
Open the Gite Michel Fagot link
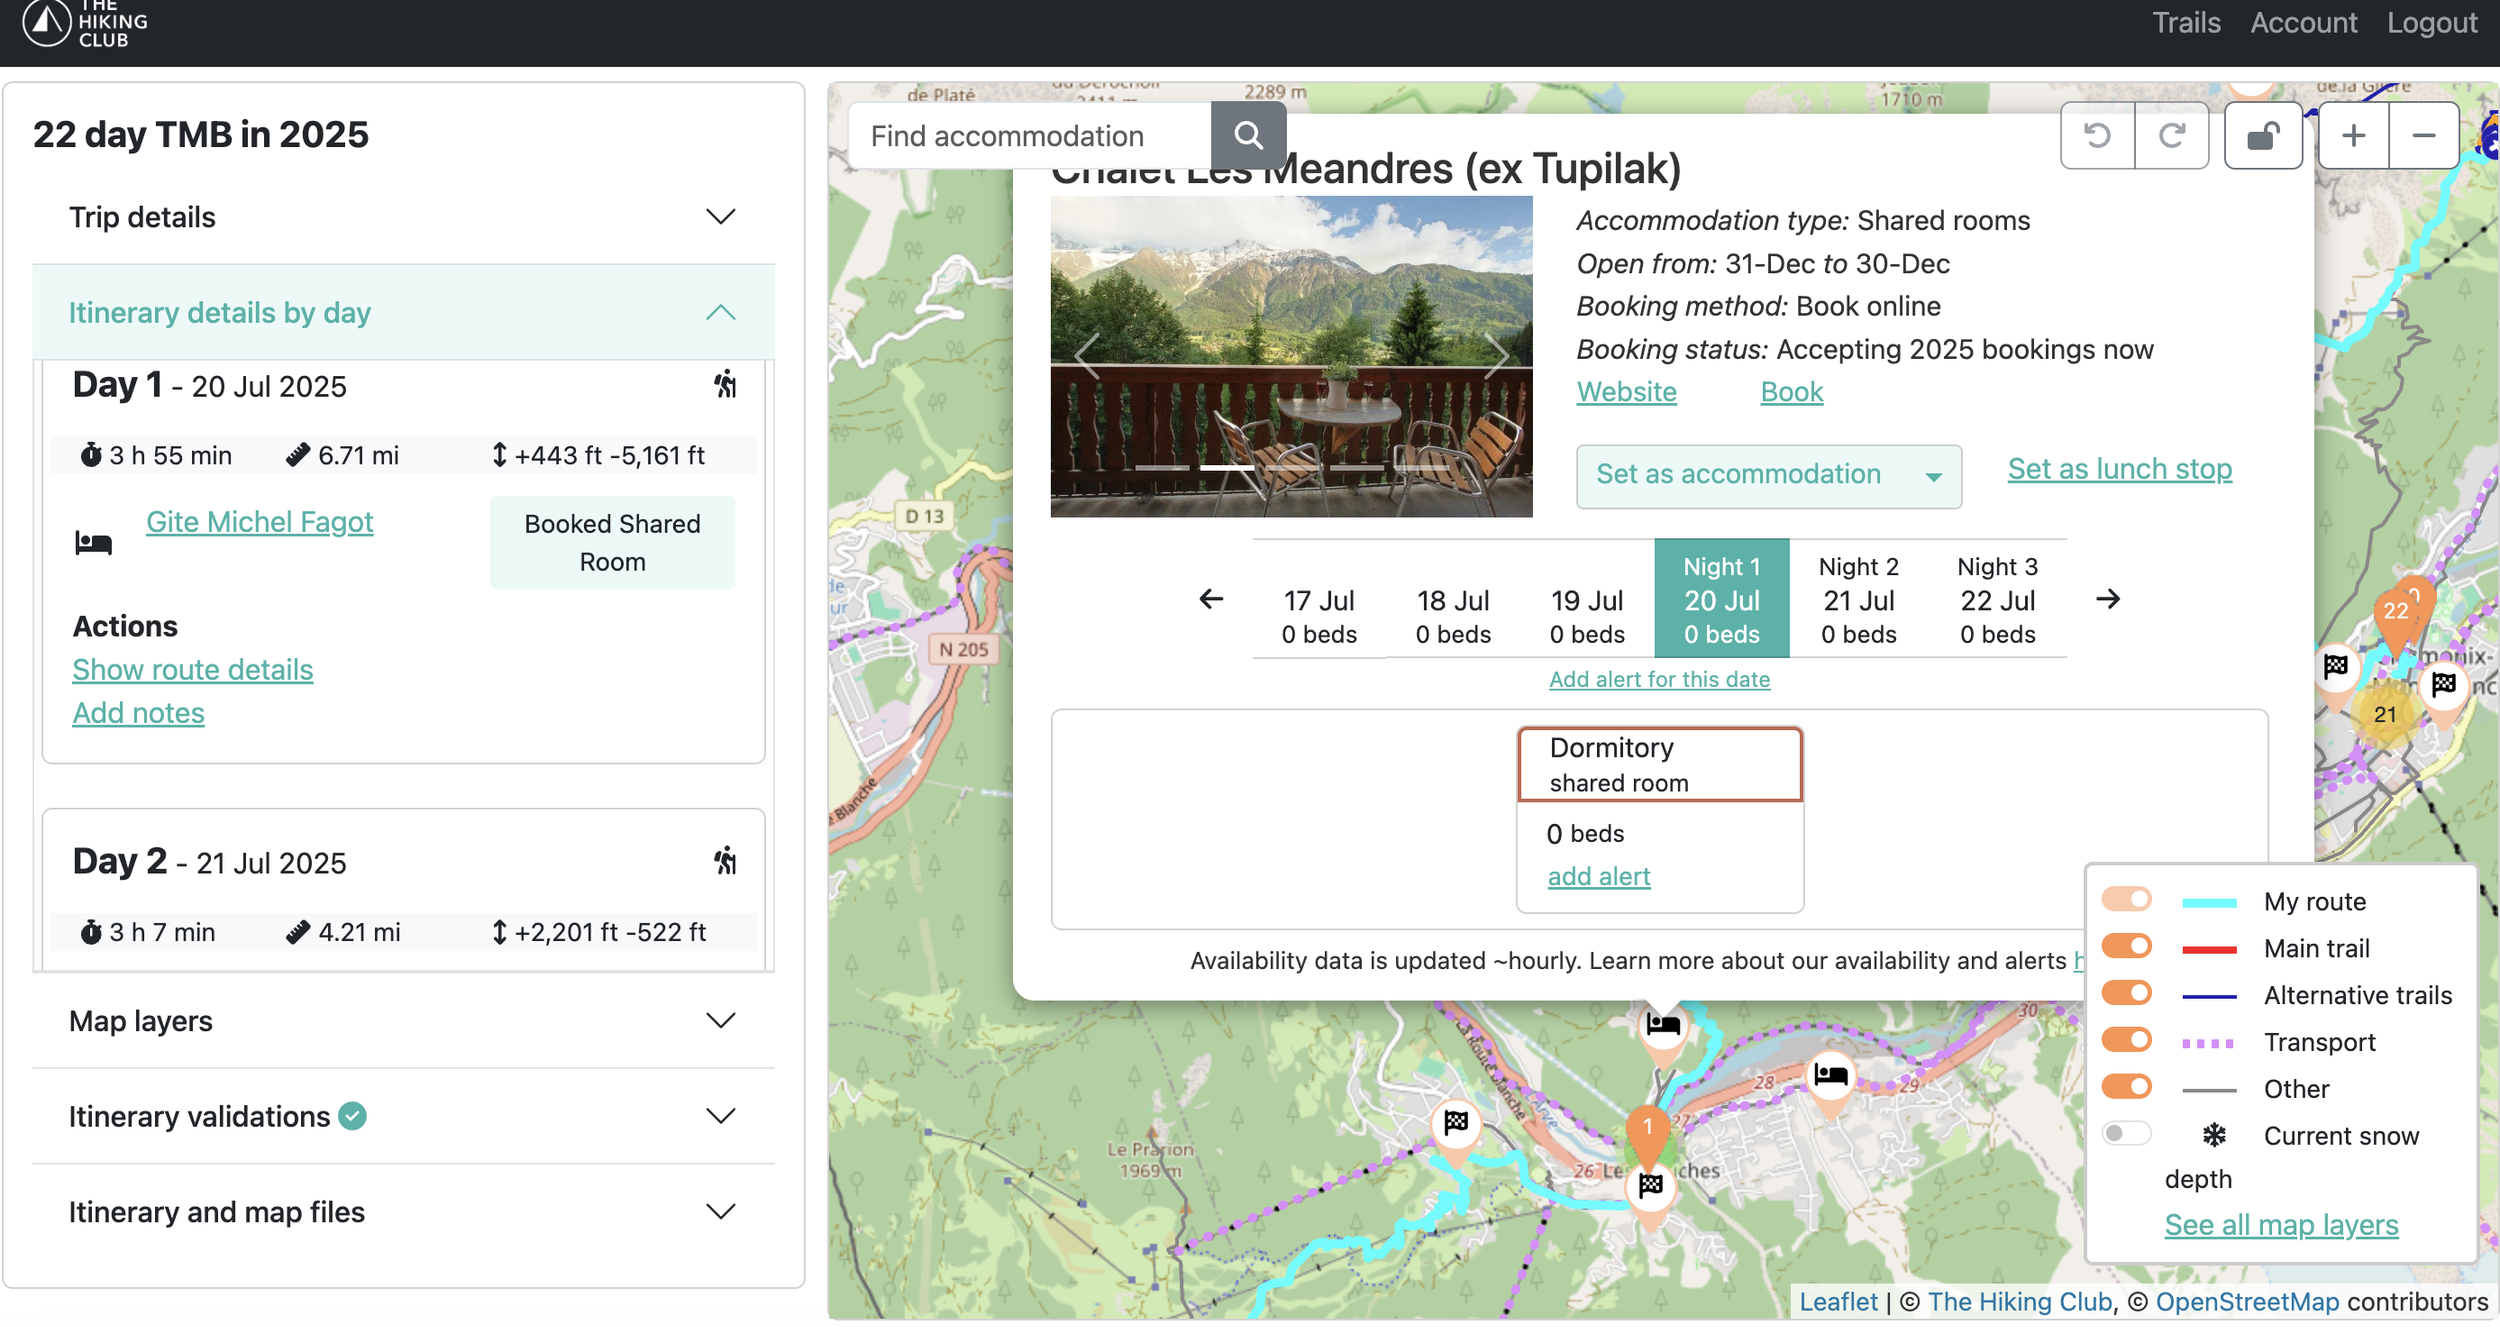(x=259, y=522)
